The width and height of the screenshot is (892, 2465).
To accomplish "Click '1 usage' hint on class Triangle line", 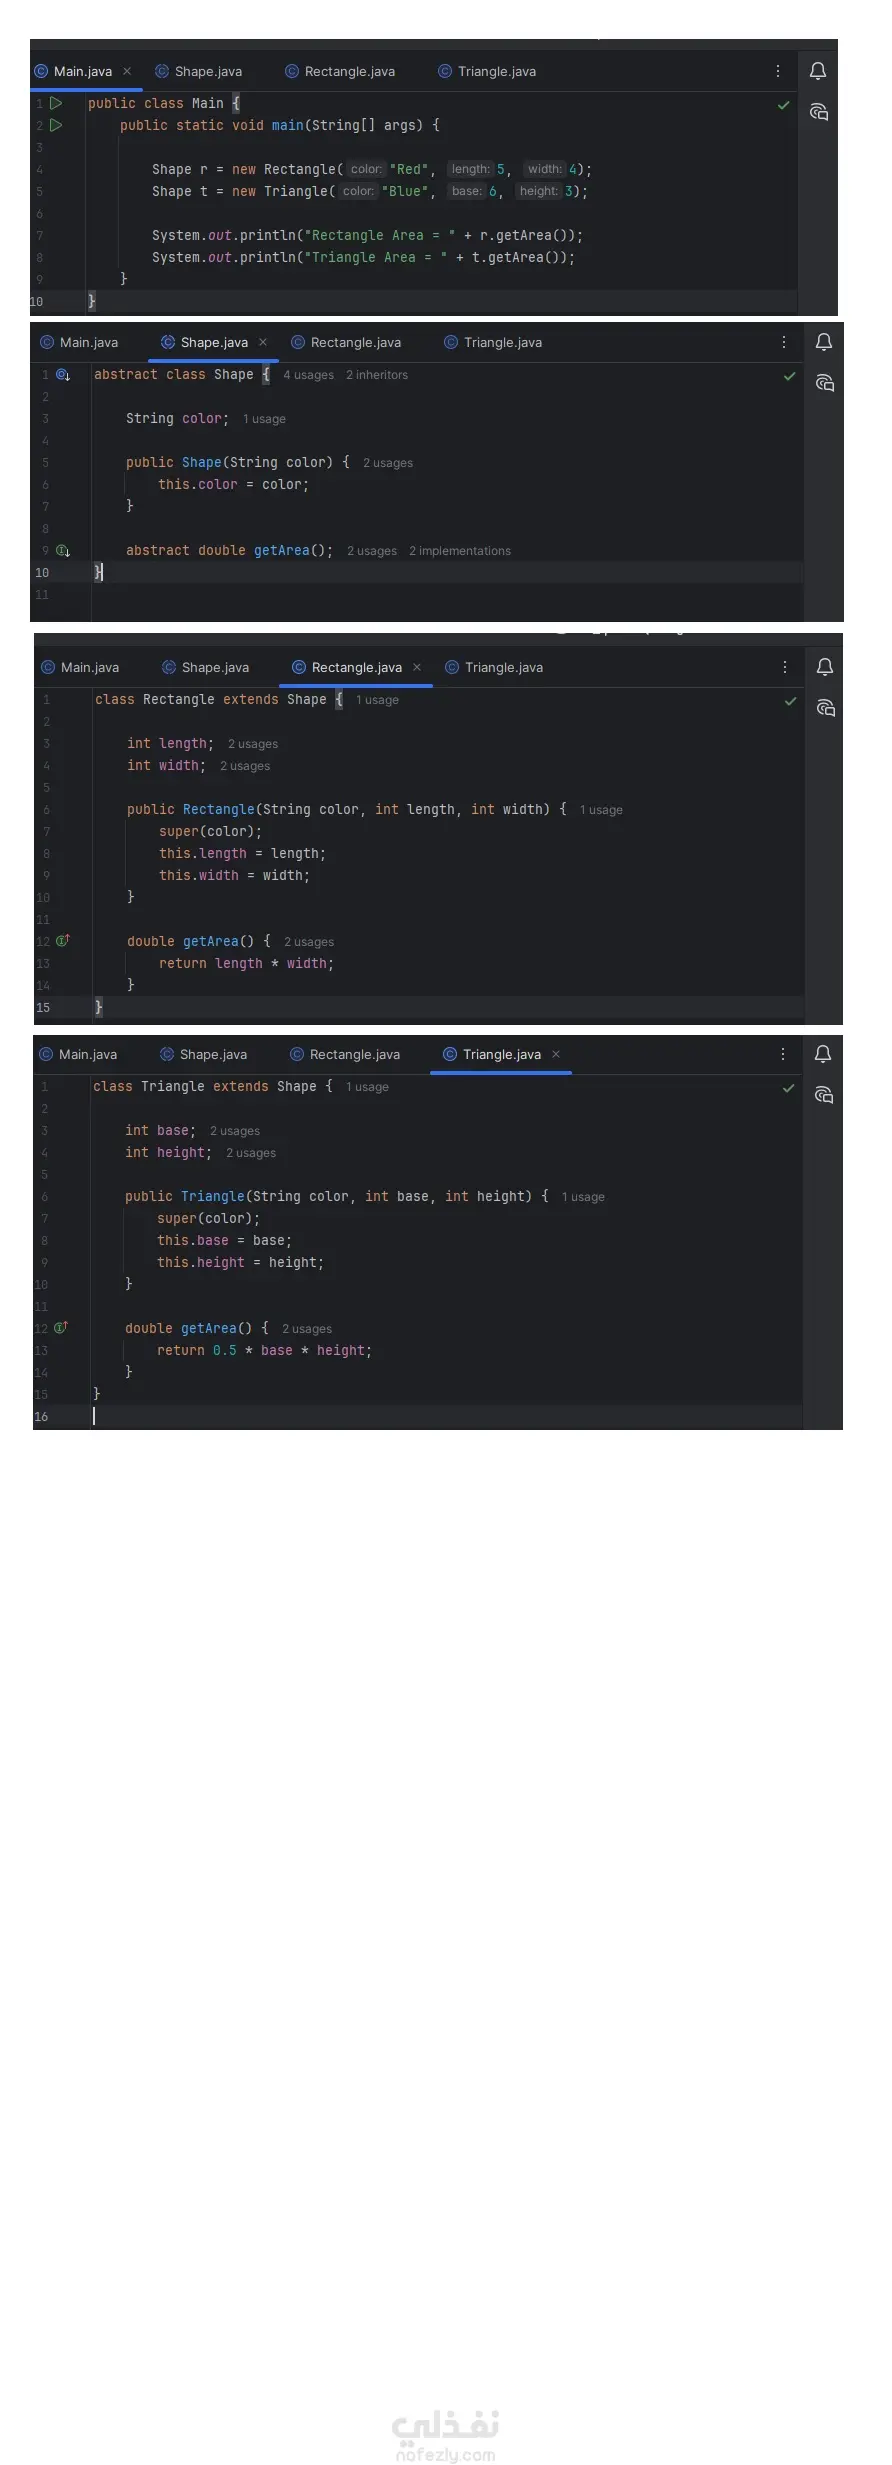I will 367,1087.
